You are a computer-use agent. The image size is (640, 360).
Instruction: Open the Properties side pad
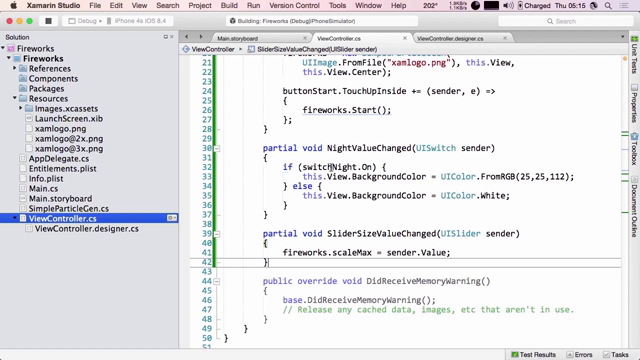pos(634,103)
